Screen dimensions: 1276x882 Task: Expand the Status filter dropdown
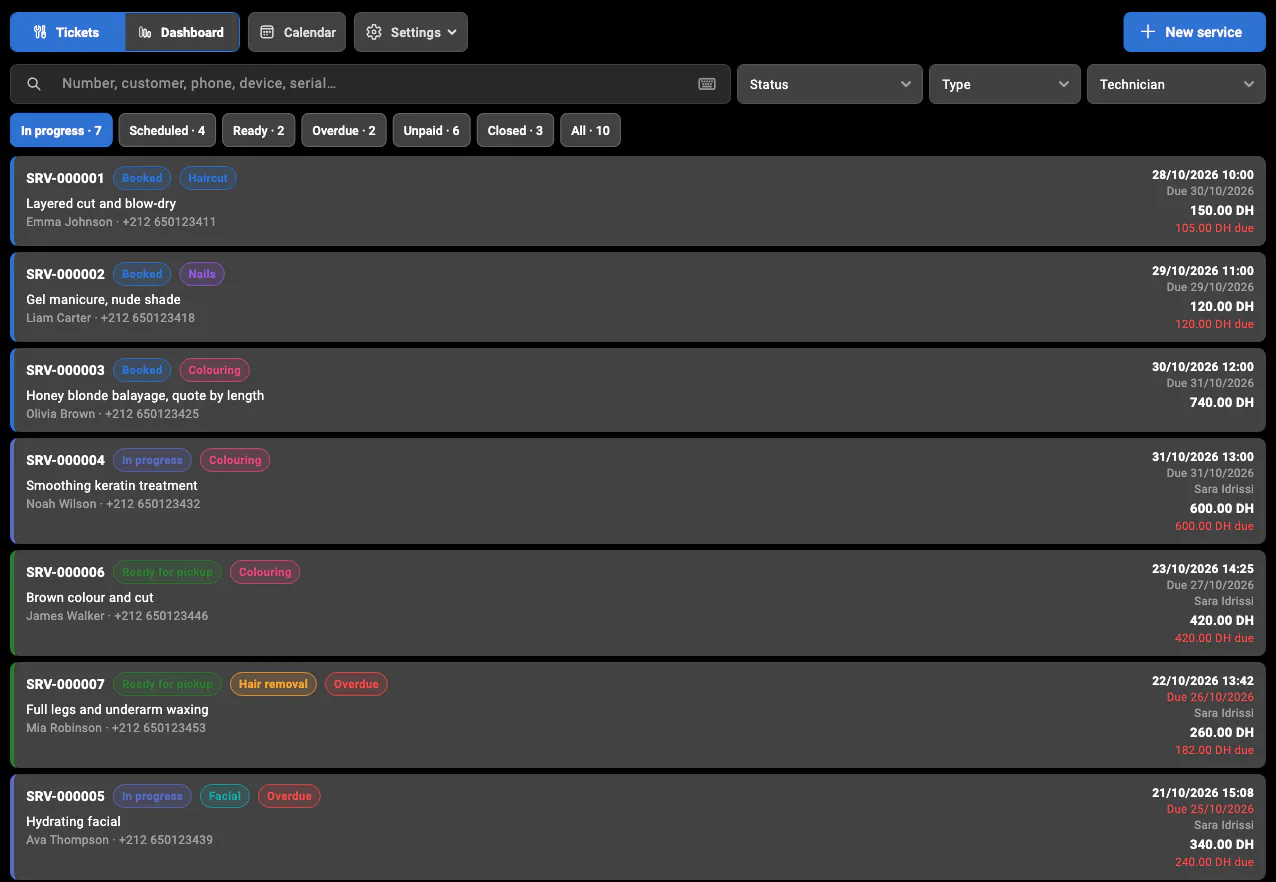(x=830, y=84)
